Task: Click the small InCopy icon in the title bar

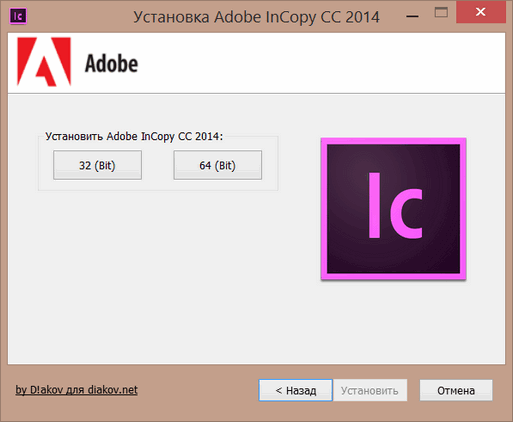Action: [x=18, y=16]
